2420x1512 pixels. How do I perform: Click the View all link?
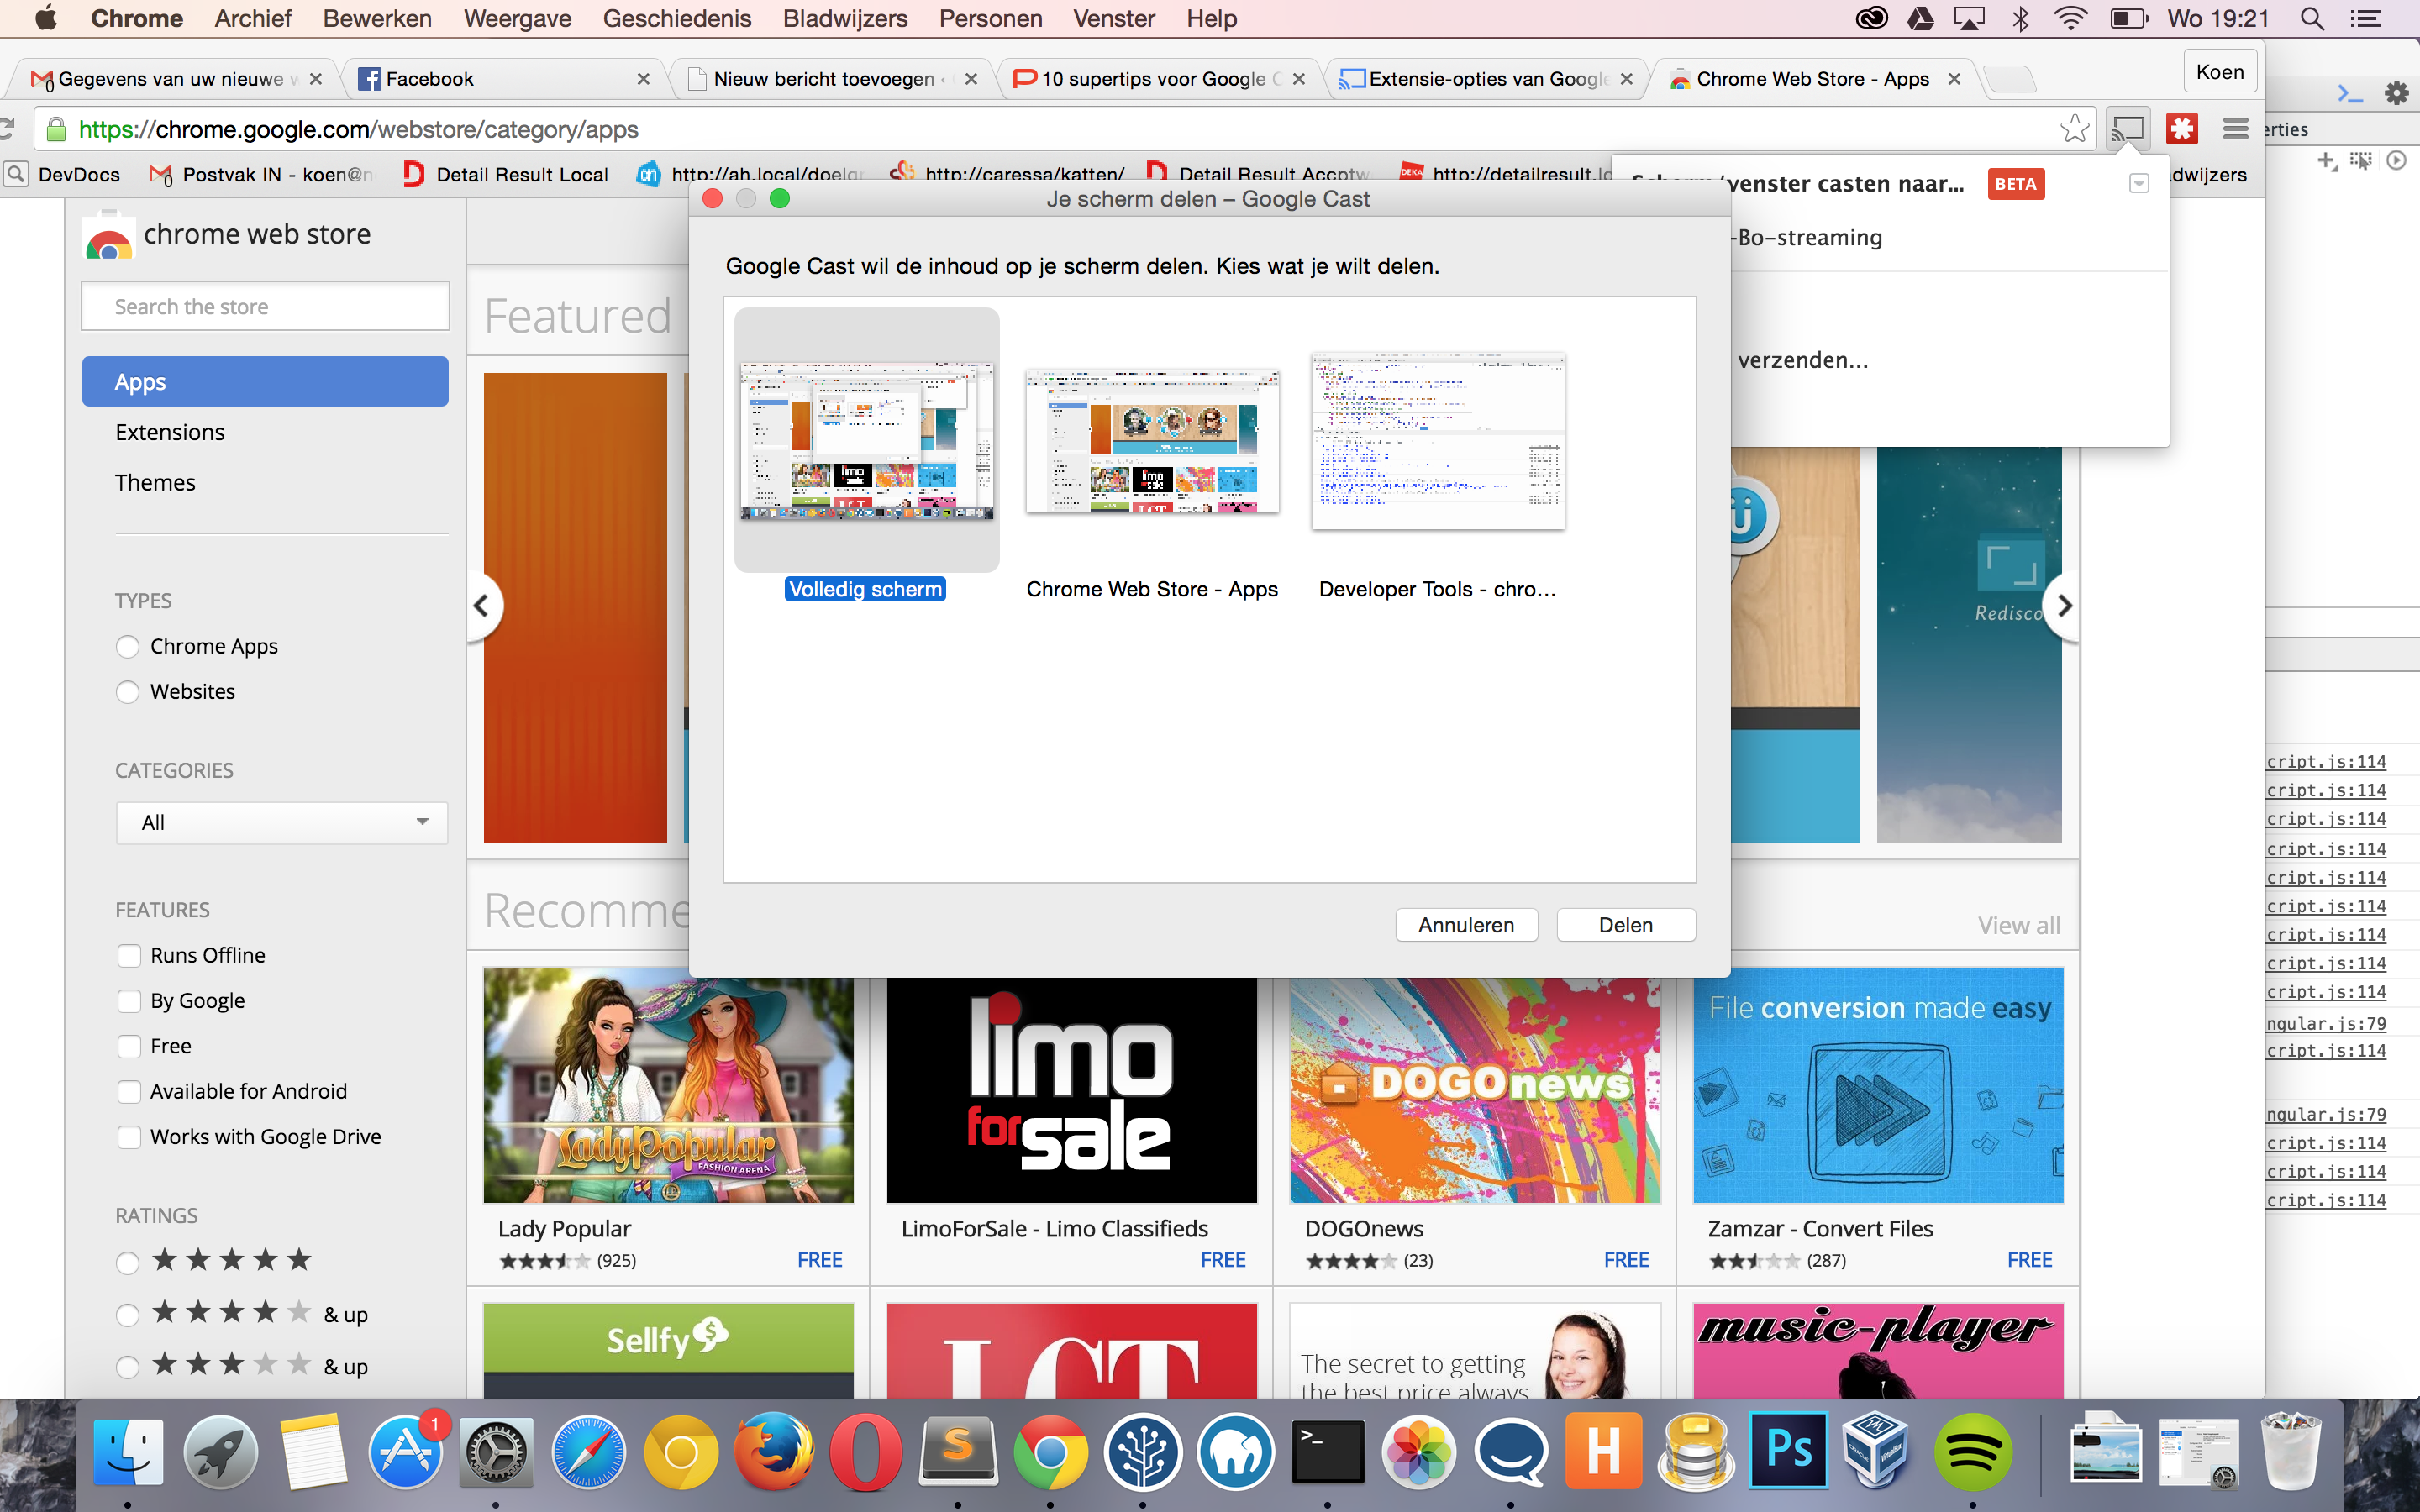click(x=2018, y=925)
